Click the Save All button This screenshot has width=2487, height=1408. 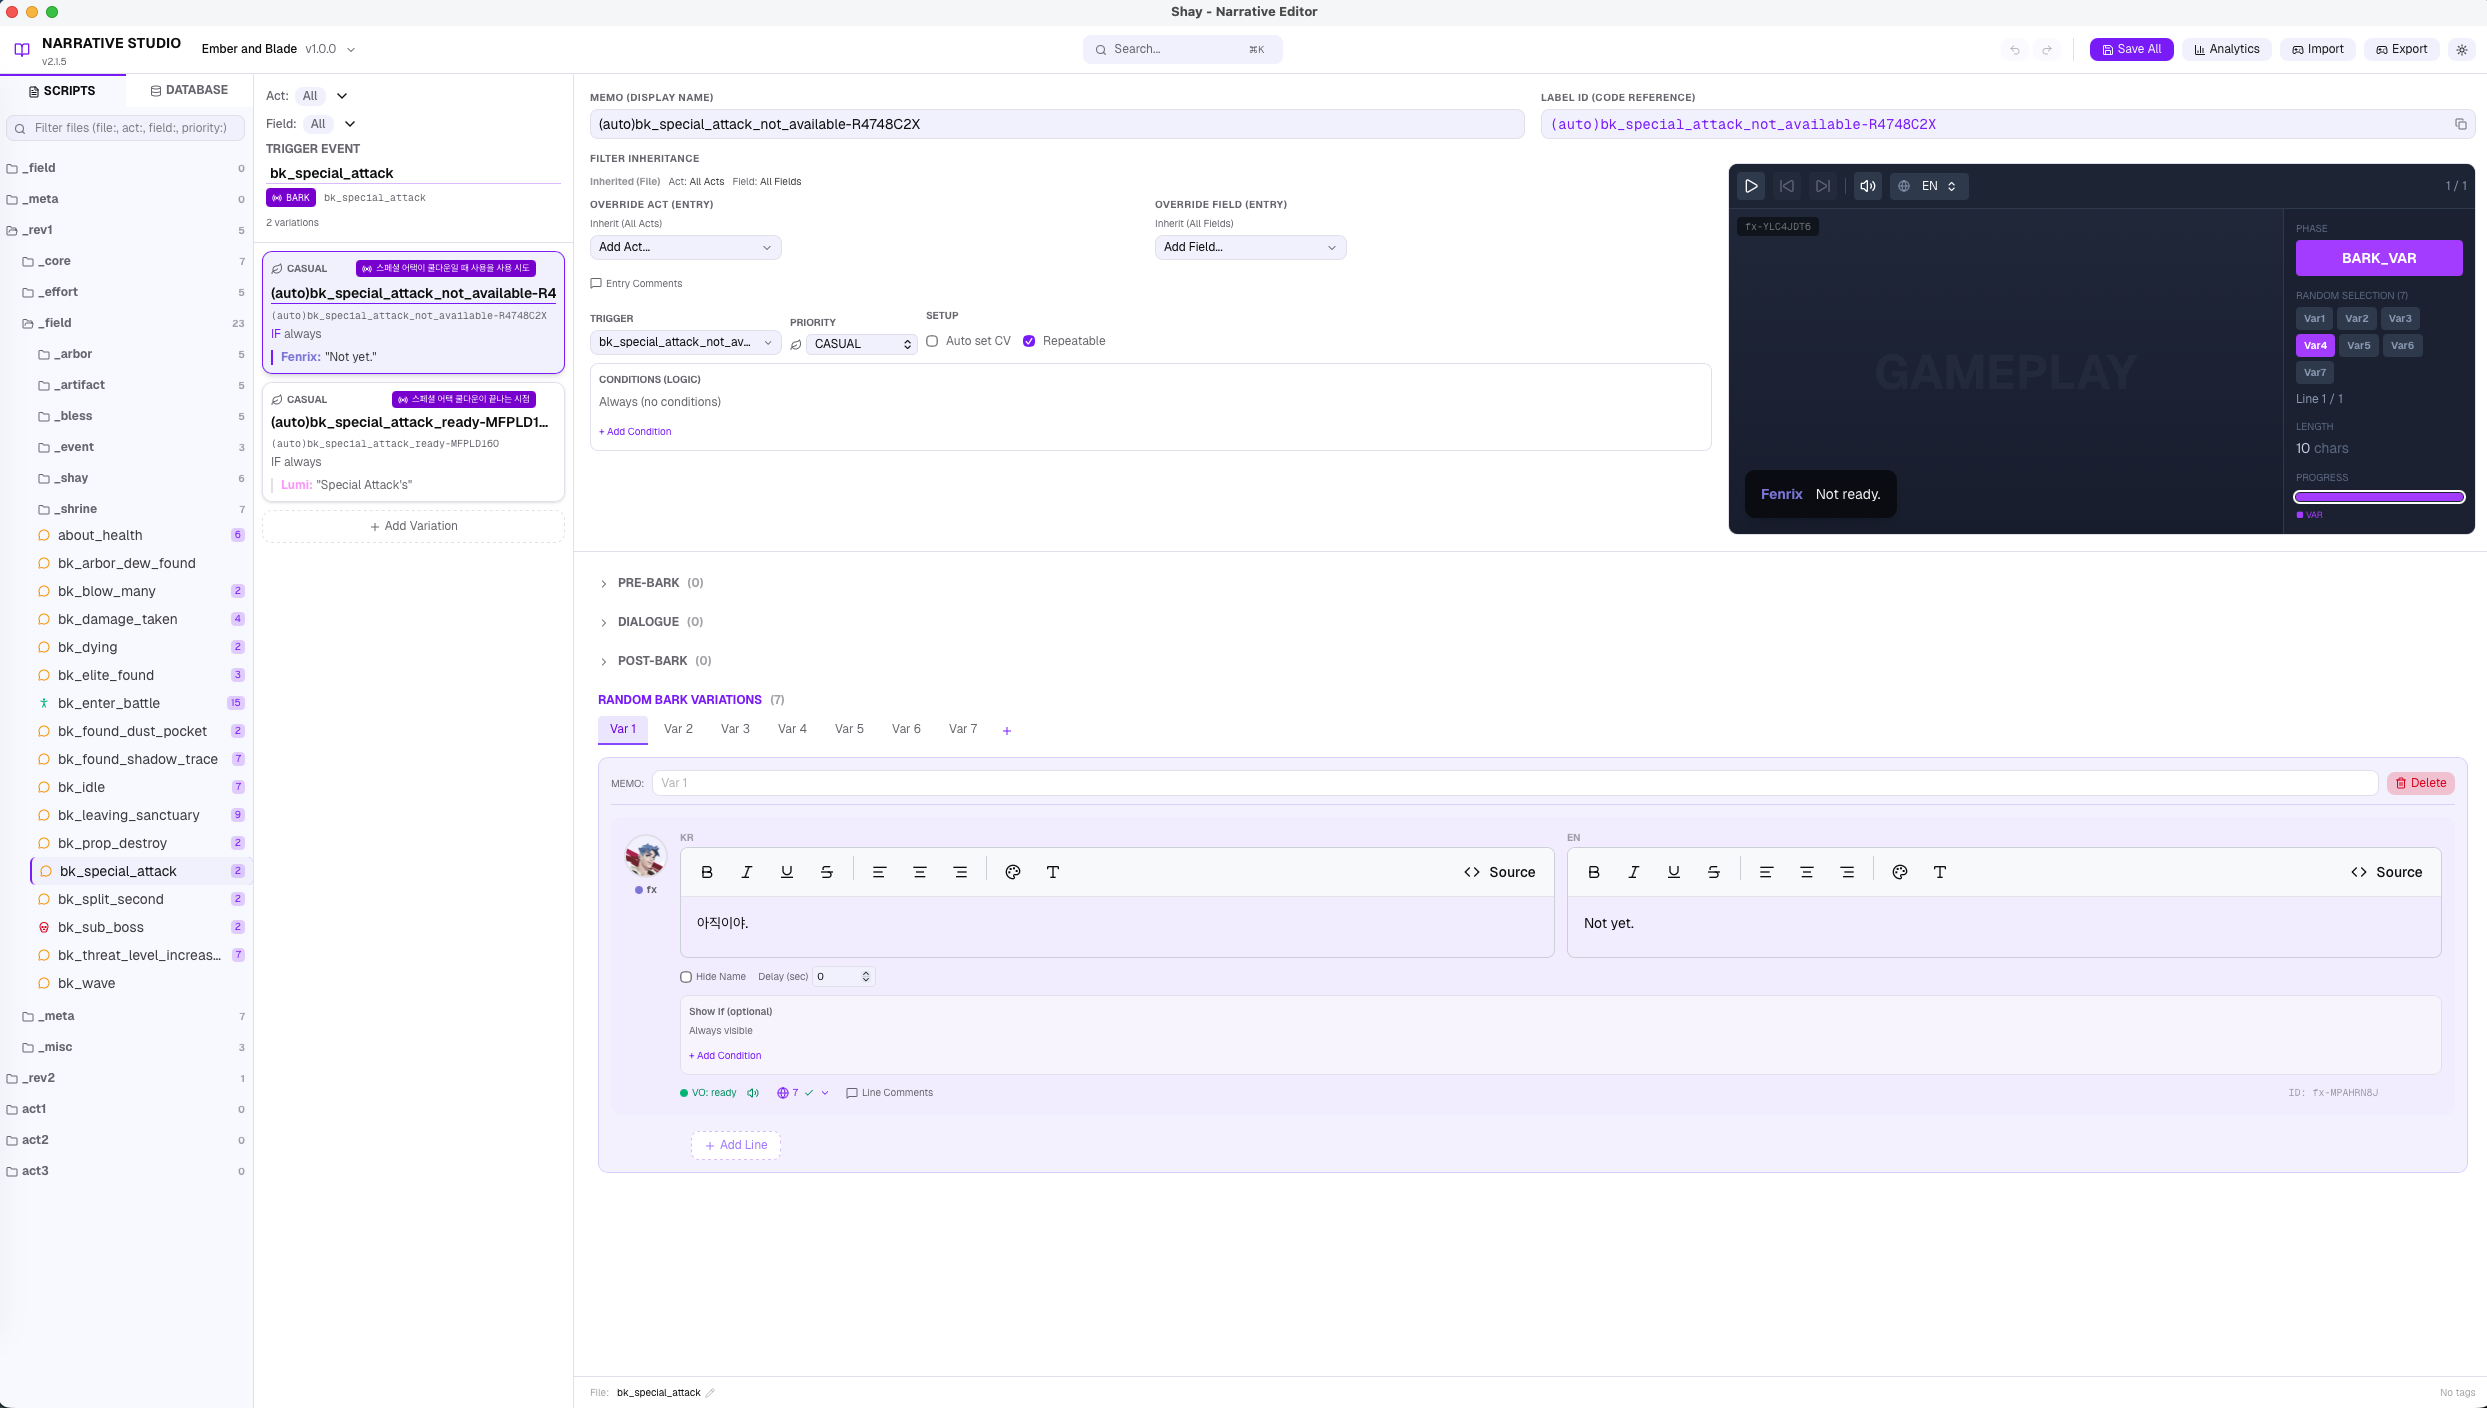click(x=2131, y=49)
